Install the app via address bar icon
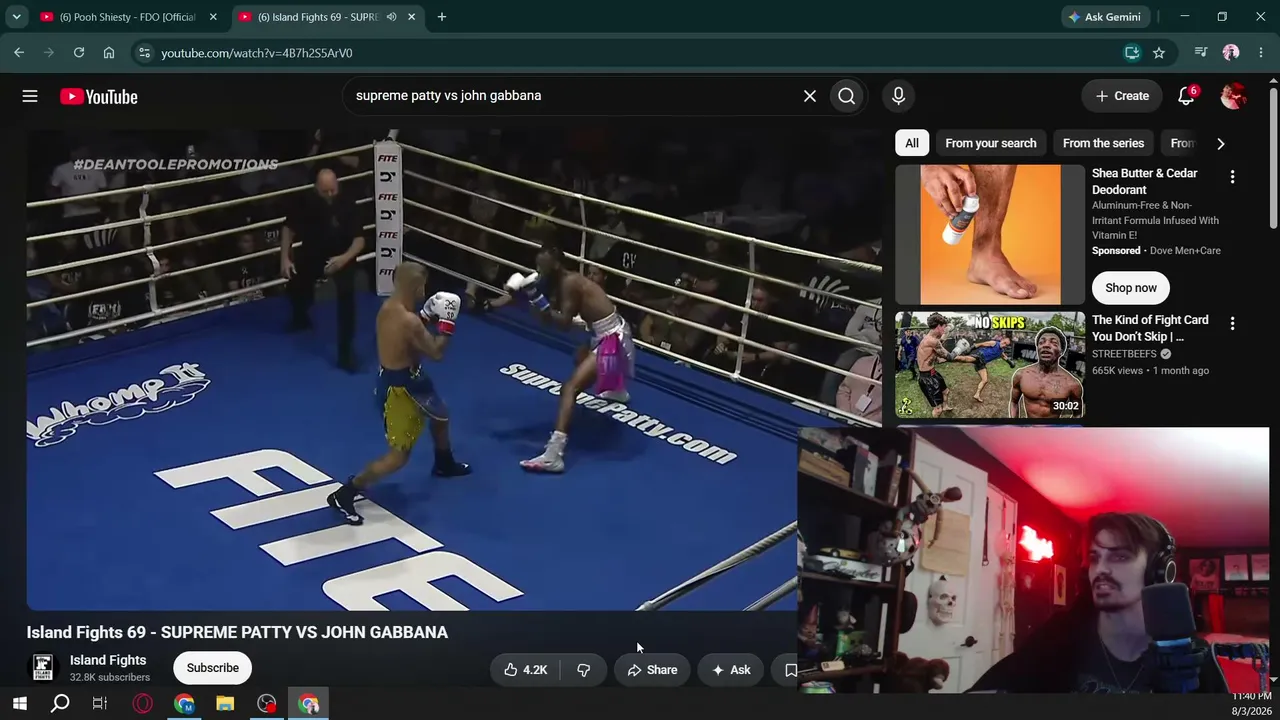Screen dimensions: 1280x720 click(1132, 53)
